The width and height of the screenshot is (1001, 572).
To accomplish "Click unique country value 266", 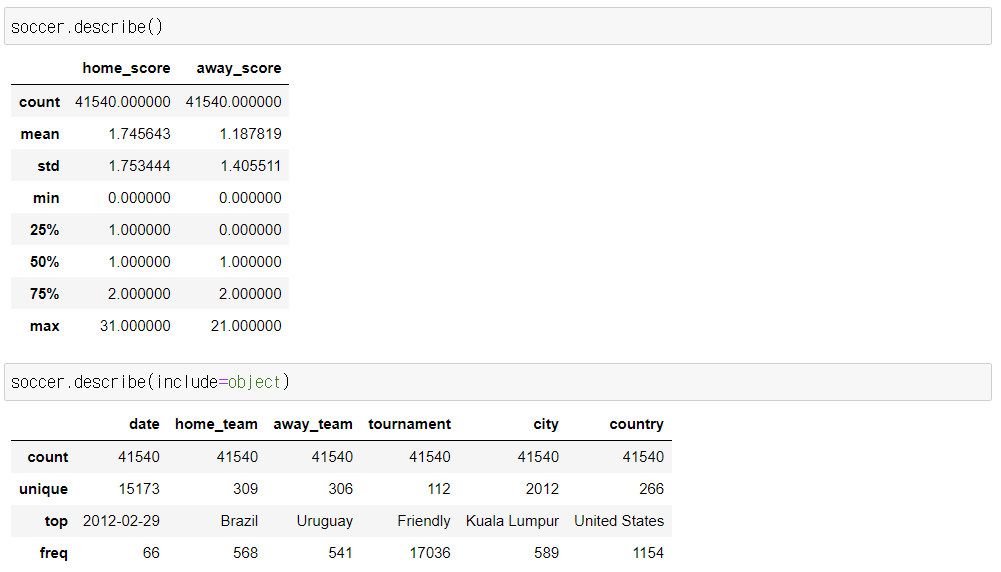I will click(651, 489).
